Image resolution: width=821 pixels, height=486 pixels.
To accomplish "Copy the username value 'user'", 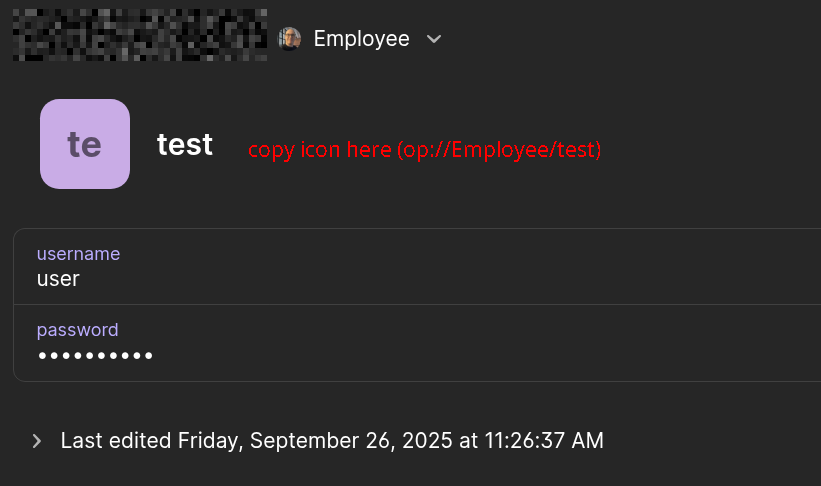I will [x=58, y=279].
